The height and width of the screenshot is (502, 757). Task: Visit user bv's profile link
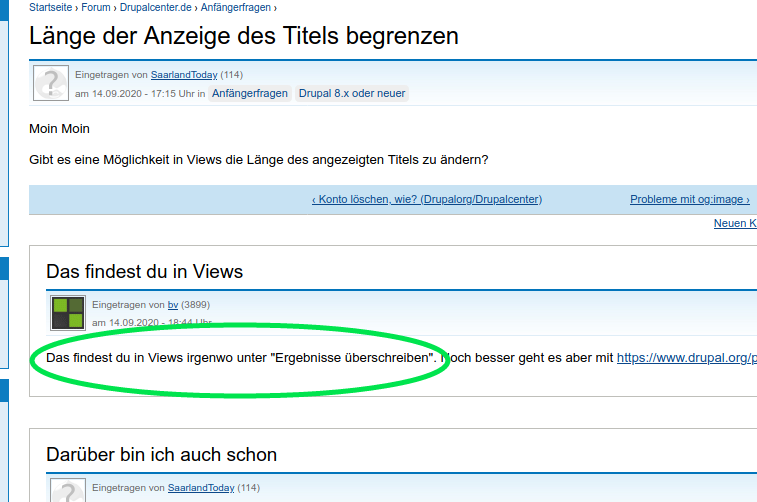click(x=173, y=305)
